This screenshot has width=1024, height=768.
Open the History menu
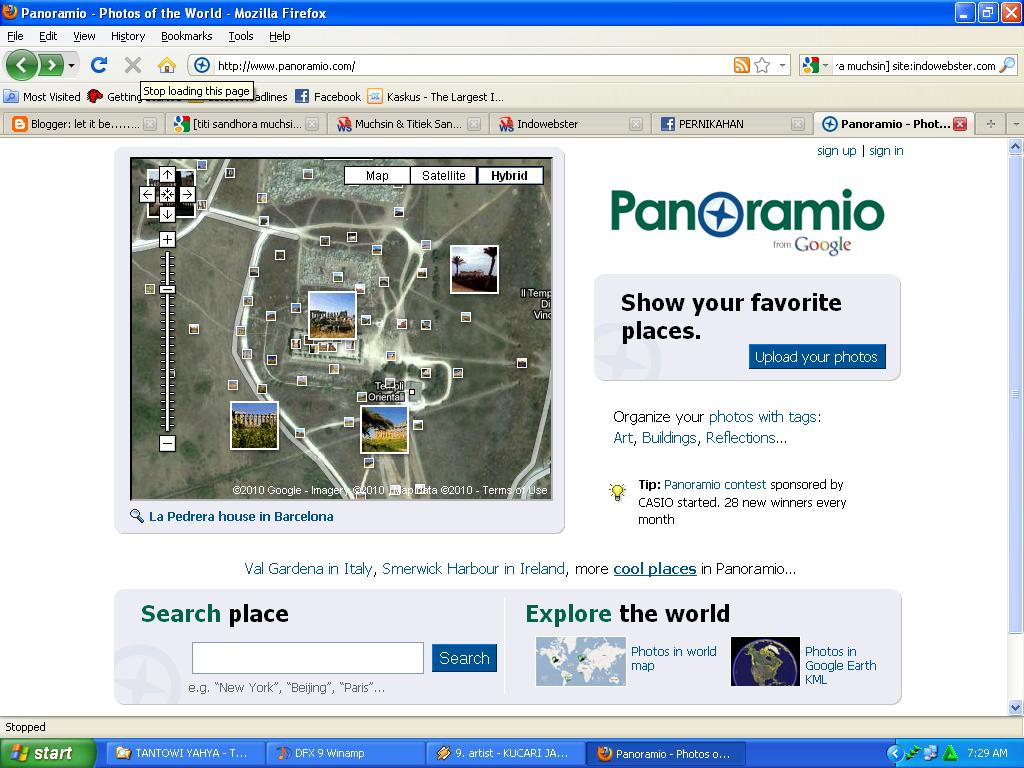[127, 36]
